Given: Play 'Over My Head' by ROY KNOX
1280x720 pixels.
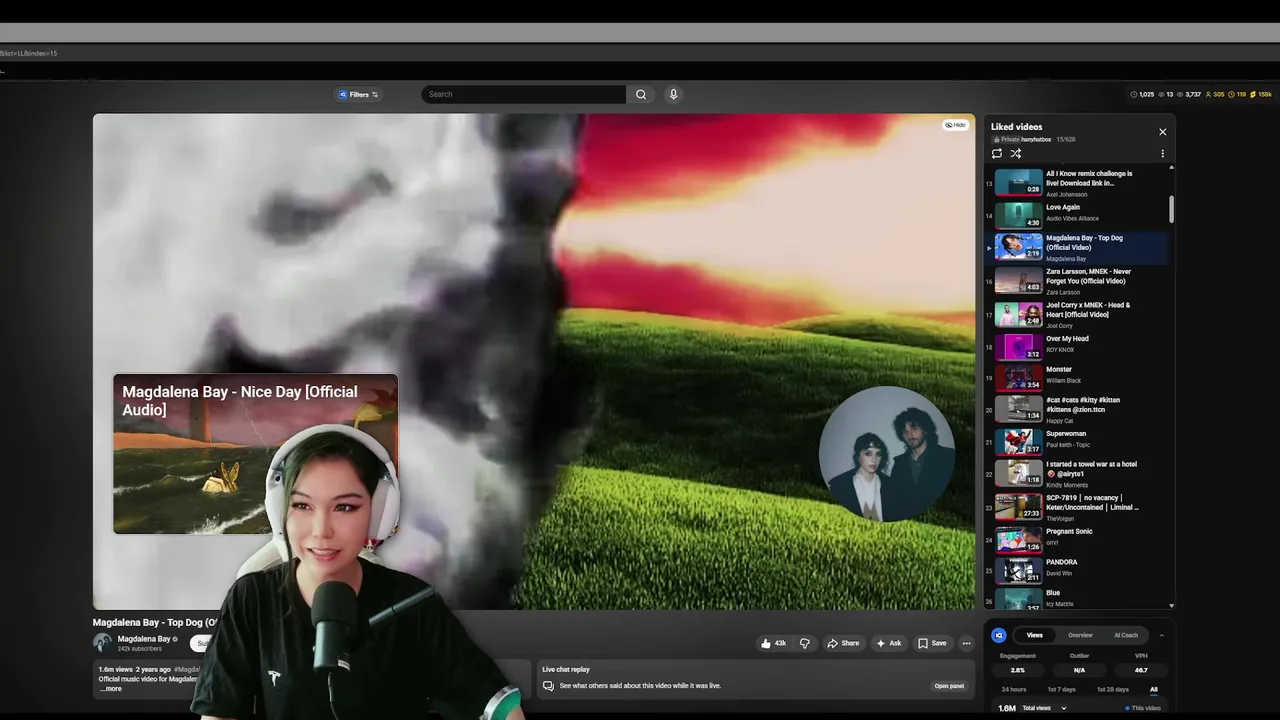Looking at the screenshot, I should pyautogui.click(x=1077, y=346).
